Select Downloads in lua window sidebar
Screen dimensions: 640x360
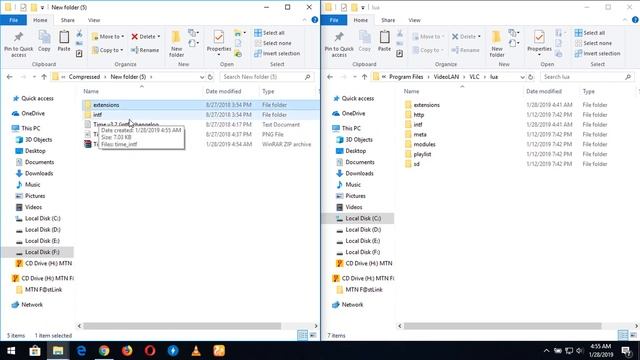(359, 173)
